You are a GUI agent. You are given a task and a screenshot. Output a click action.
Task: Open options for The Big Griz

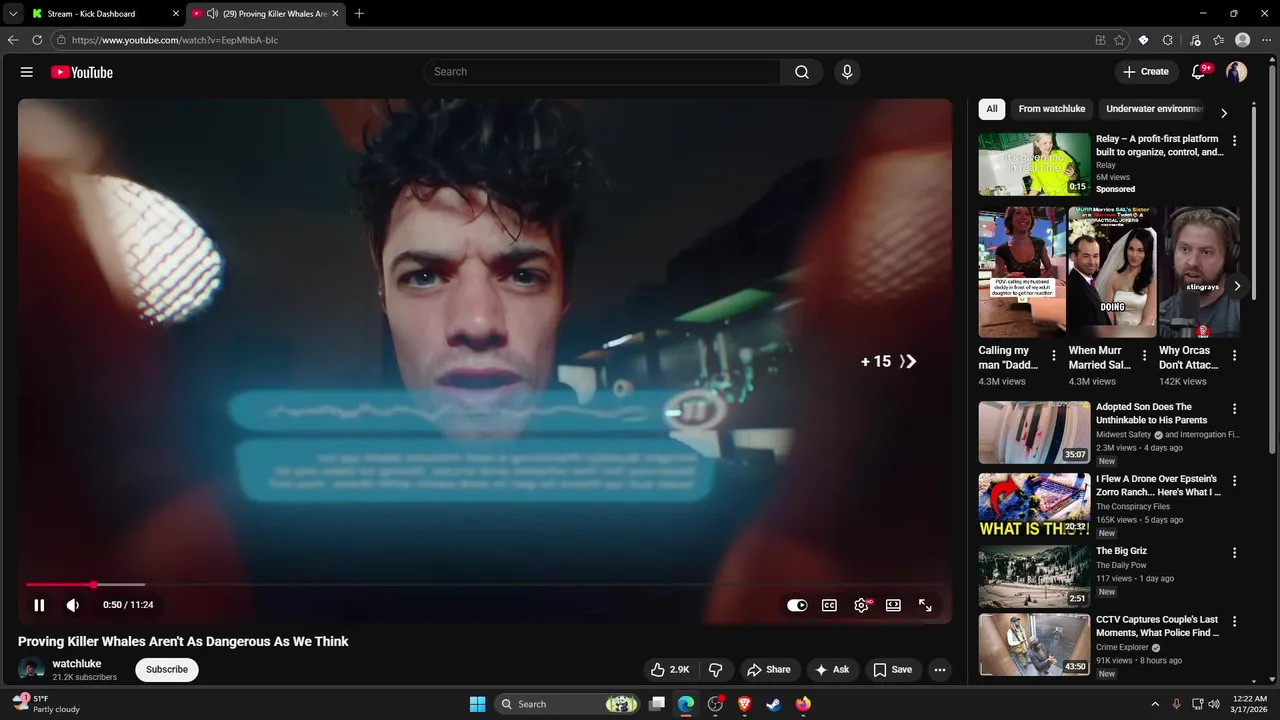pyautogui.click(x=1234, y=553)
